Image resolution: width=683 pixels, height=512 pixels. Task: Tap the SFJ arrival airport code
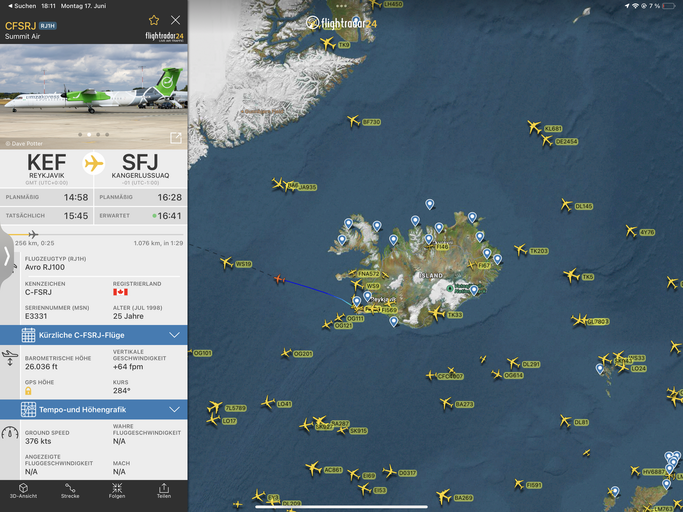(x=140, y=162)
